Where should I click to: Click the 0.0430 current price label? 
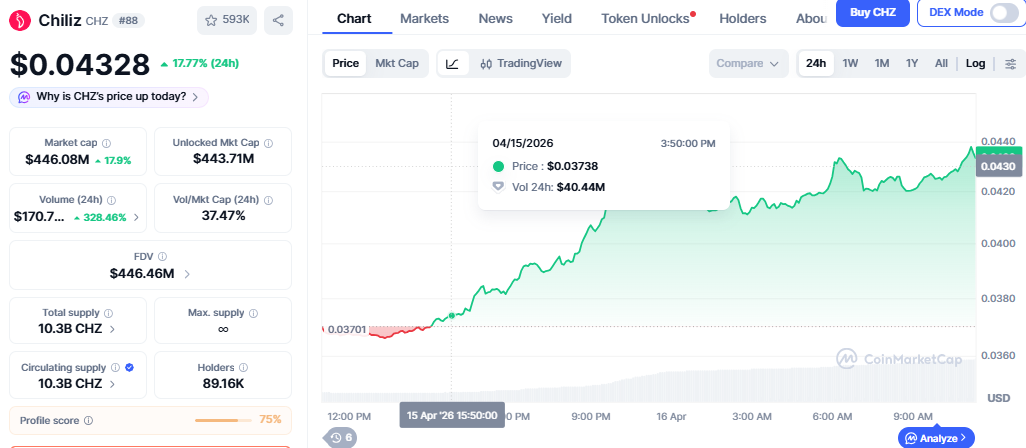tap(999, 167)
